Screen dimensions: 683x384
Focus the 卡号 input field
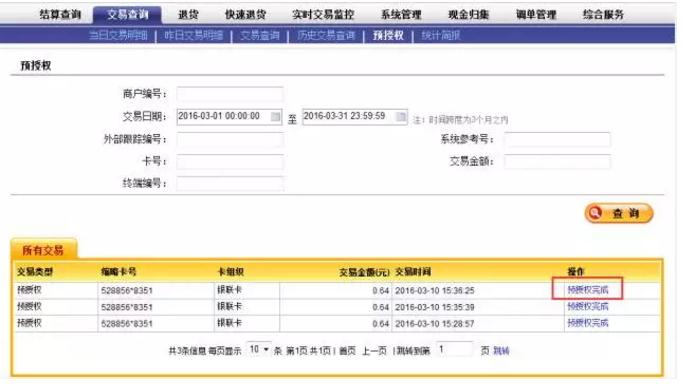(x=230, y=162)
